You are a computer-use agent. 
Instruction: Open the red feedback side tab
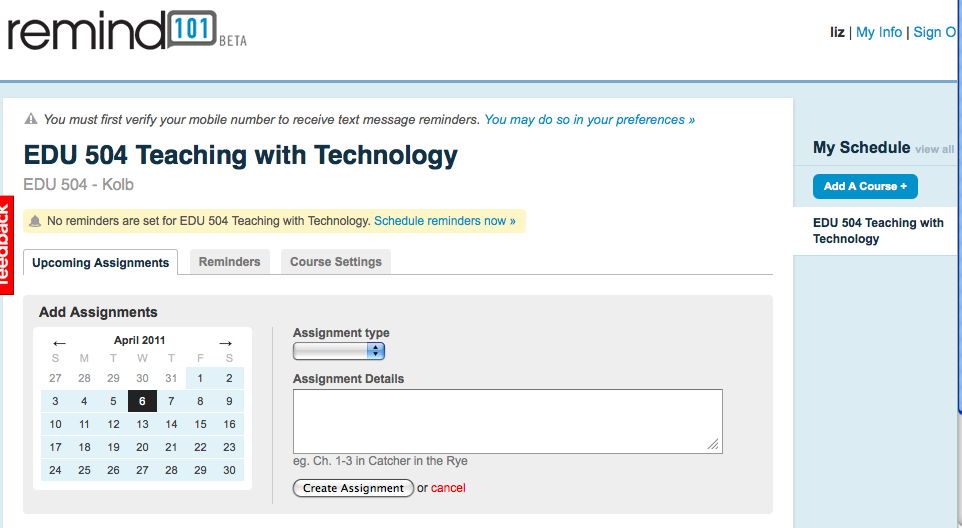click(6, 245)
